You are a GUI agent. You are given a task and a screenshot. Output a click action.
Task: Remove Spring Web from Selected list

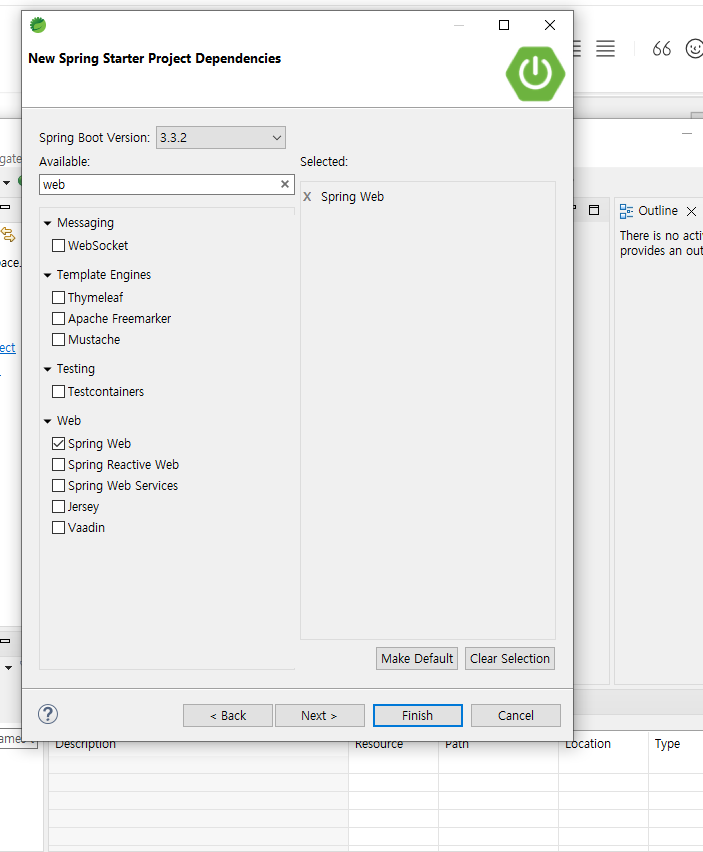coord(307,197)
